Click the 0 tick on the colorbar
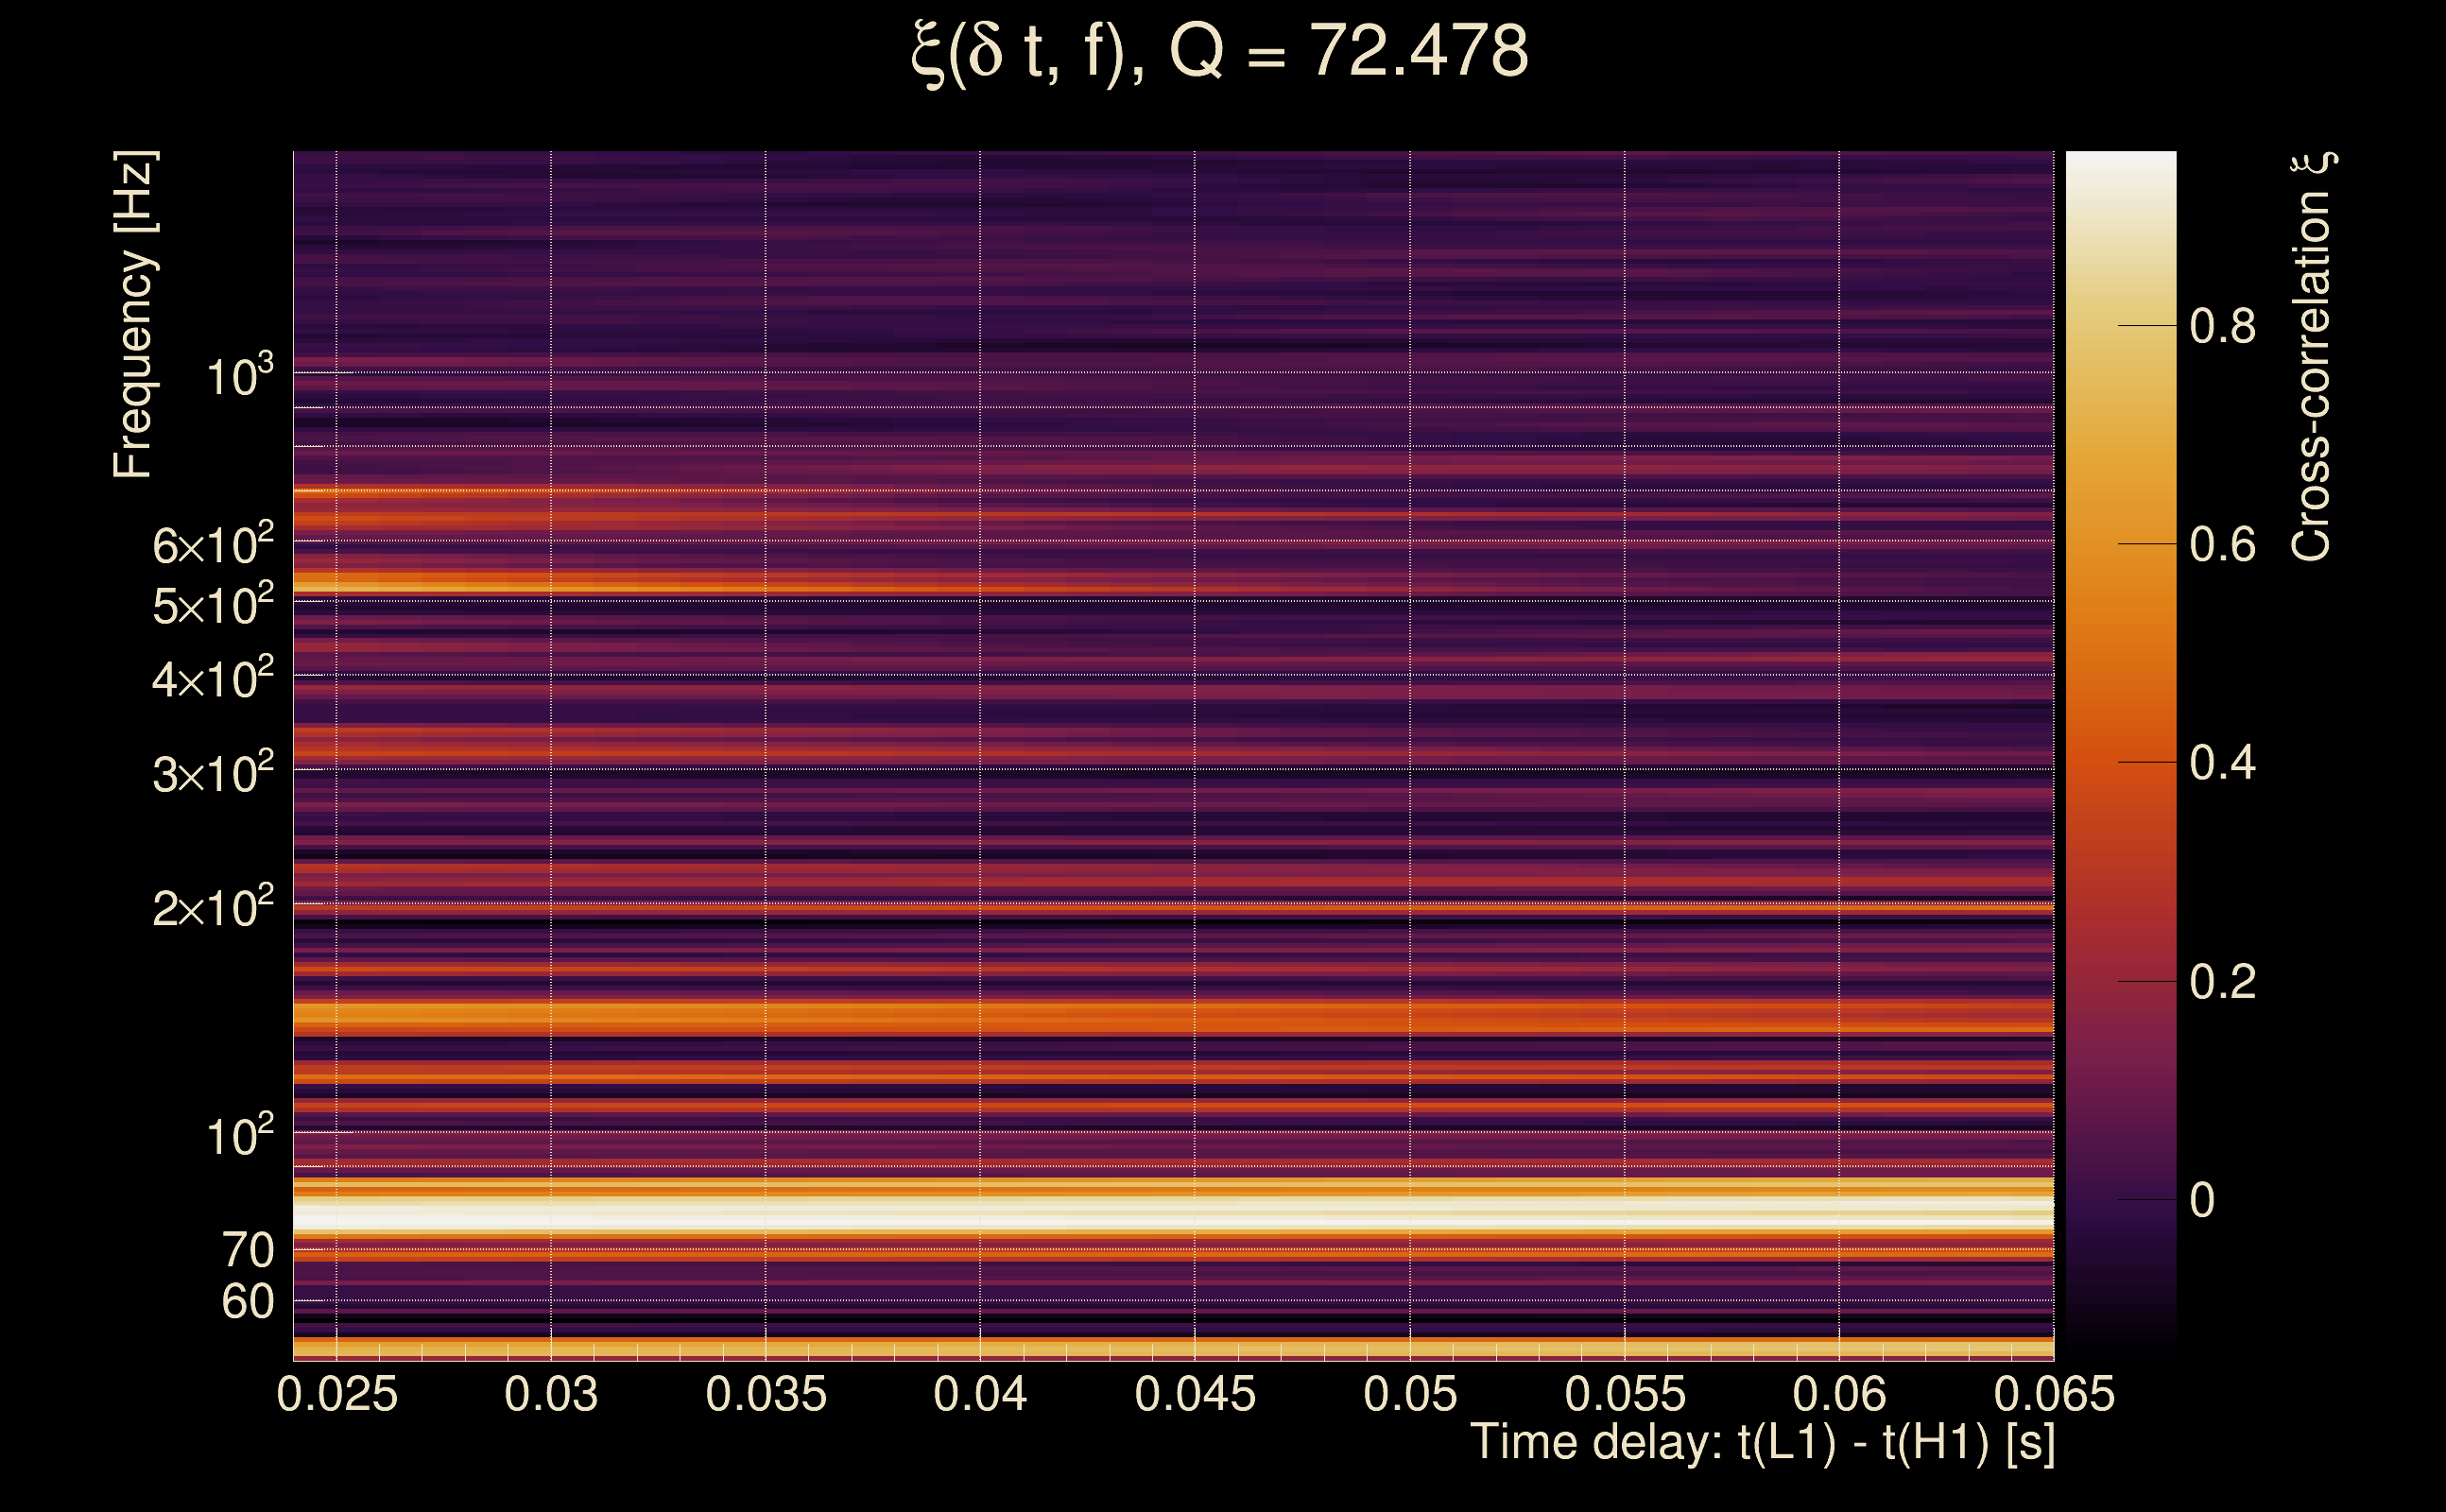Image resolution: width=2446 pixels, height=1512 pixels. (2202, 1201)
